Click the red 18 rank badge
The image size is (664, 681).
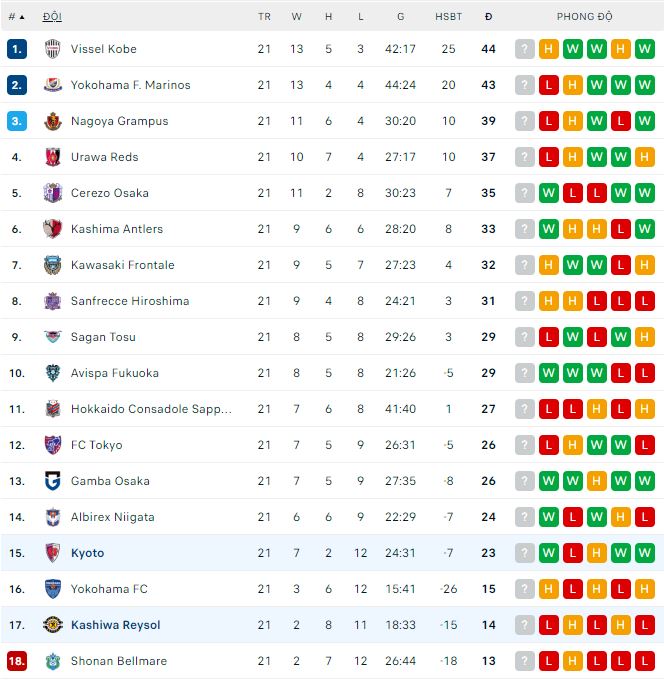tap(17, 661)
